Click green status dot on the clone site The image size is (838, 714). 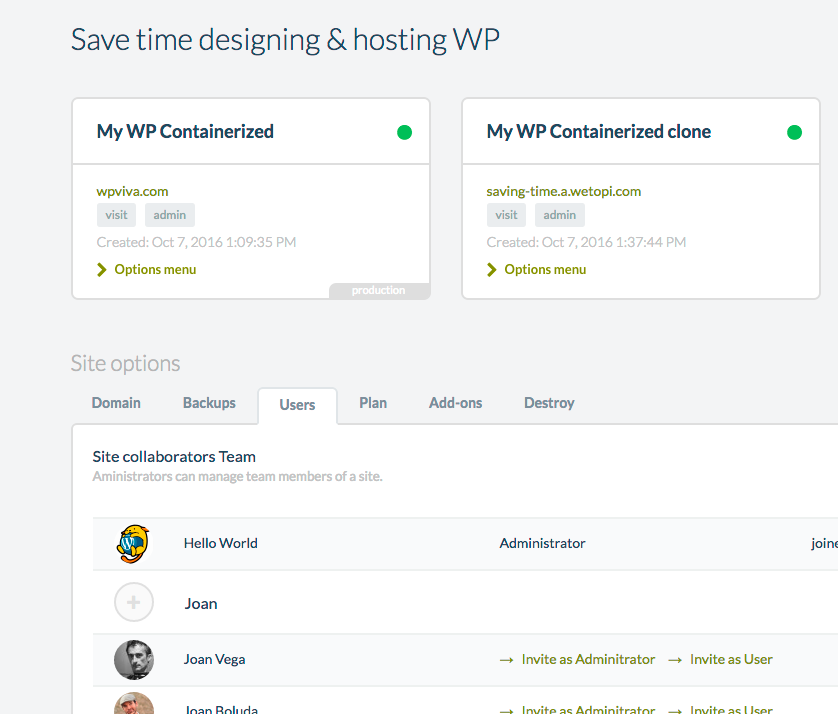click(794, 132)
